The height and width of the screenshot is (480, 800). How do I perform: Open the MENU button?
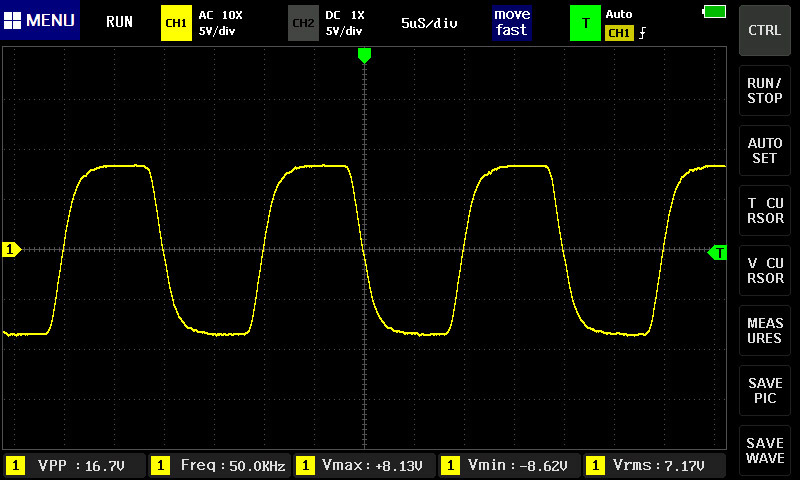[x=40, y=20]
